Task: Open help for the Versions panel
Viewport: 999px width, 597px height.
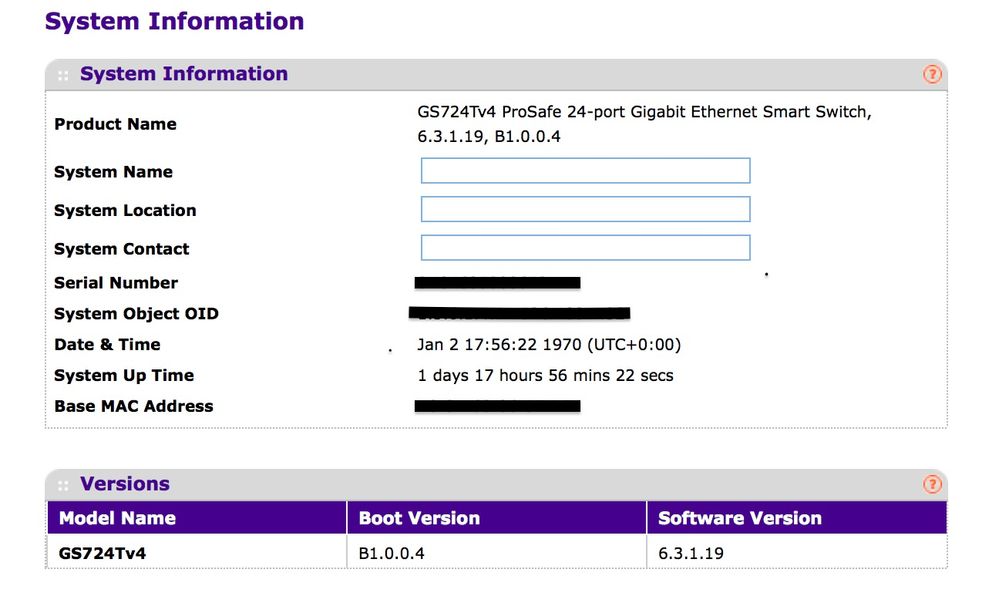Action: pos(931,484)
